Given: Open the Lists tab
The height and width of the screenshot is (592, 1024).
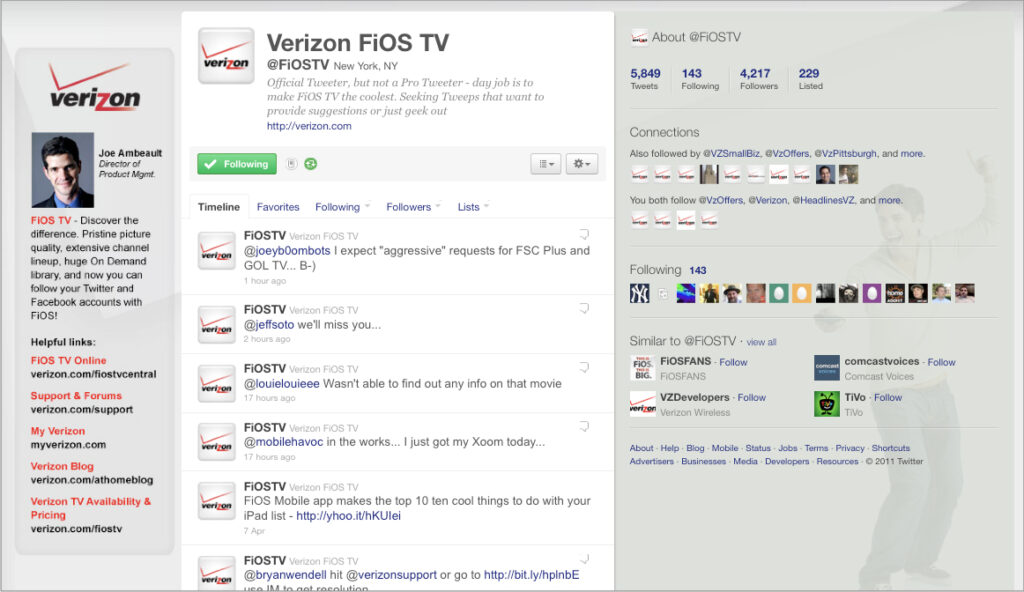Looking at the screenshot, I should [x=468, y=206].
